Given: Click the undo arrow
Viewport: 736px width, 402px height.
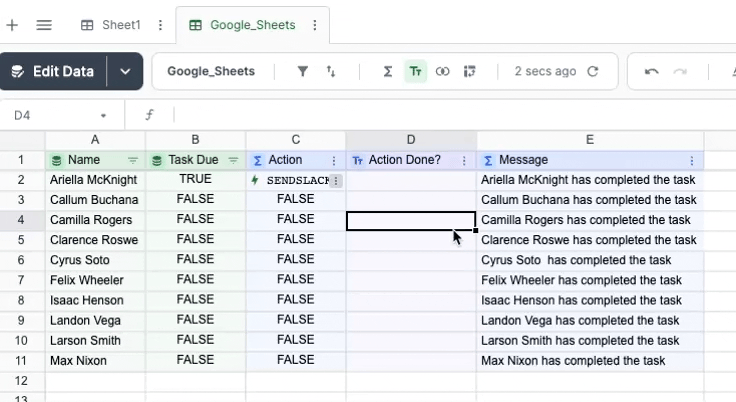Looking at the screenshot, I should coord(652,72).
